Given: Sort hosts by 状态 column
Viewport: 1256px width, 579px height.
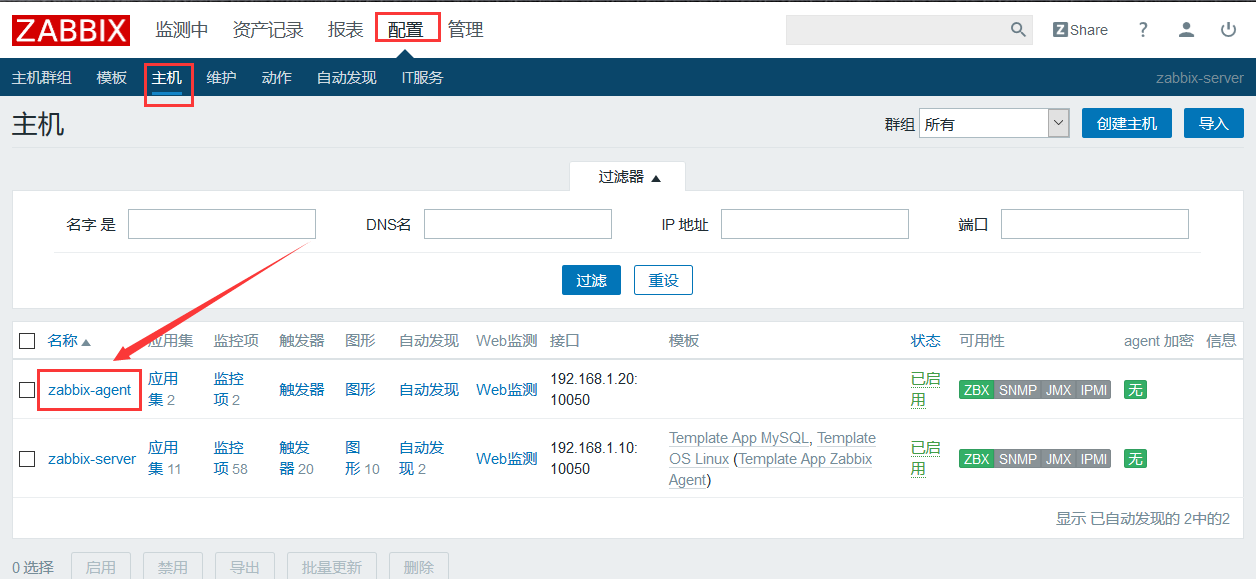Looking at the screenshot, I should coord(925,341).
